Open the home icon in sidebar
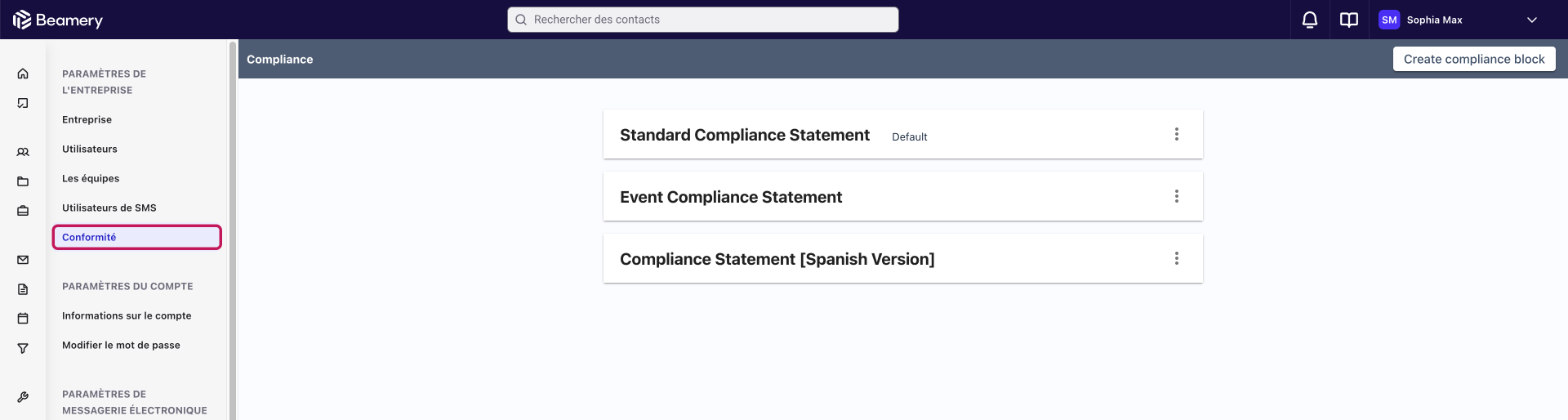This screenshot has height=420, width=1568. tap(23, 74)
